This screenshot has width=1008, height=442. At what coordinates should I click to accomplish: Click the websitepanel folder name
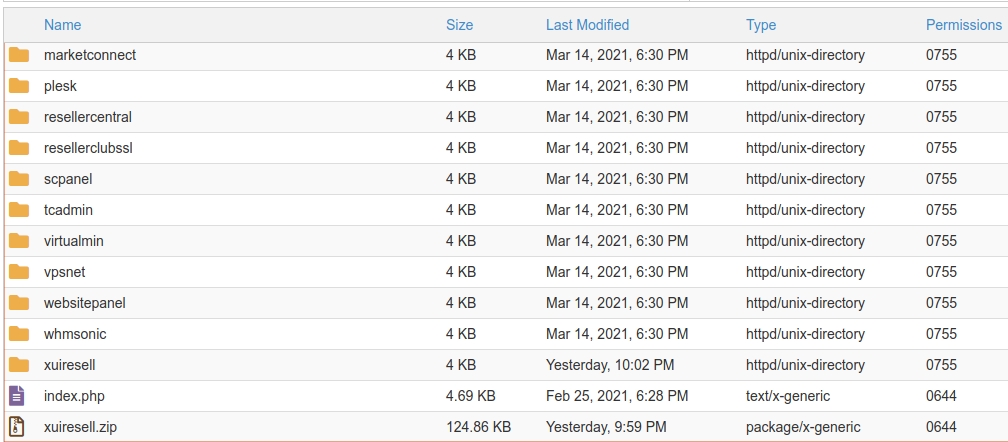click(85, 303)
